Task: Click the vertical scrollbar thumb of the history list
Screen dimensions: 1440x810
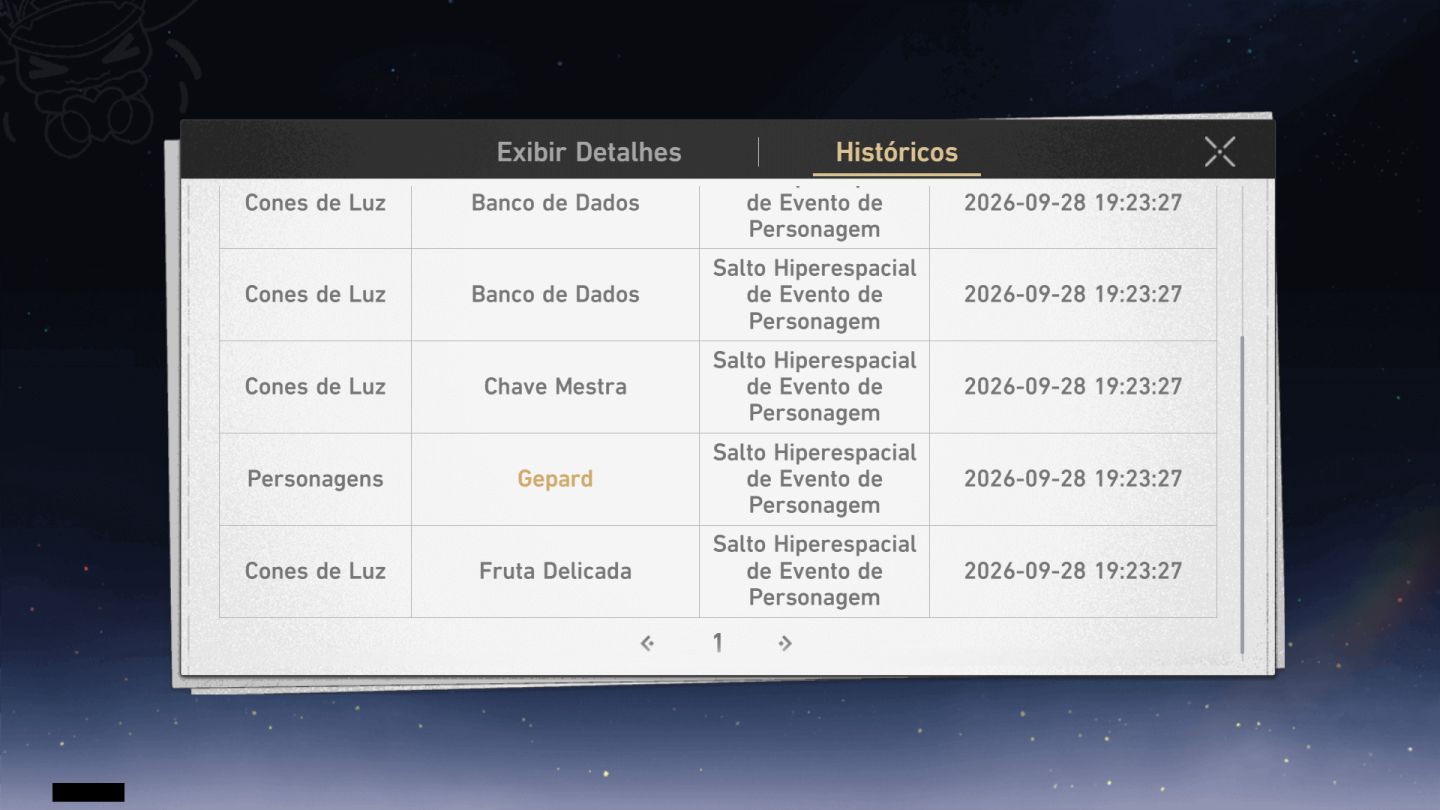Action: point(1243,495)
